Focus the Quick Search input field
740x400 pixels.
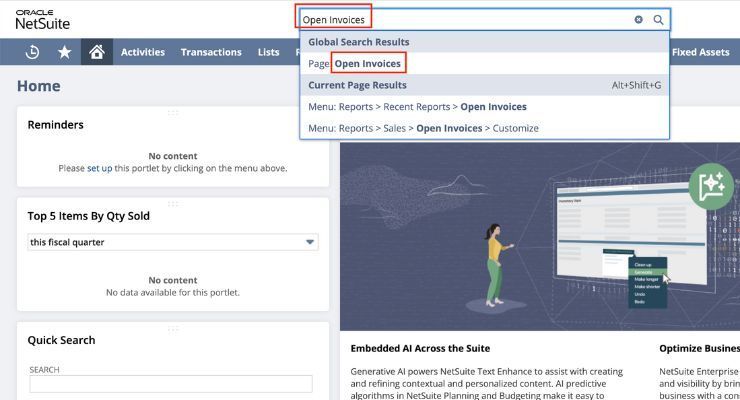click(171, 384)
